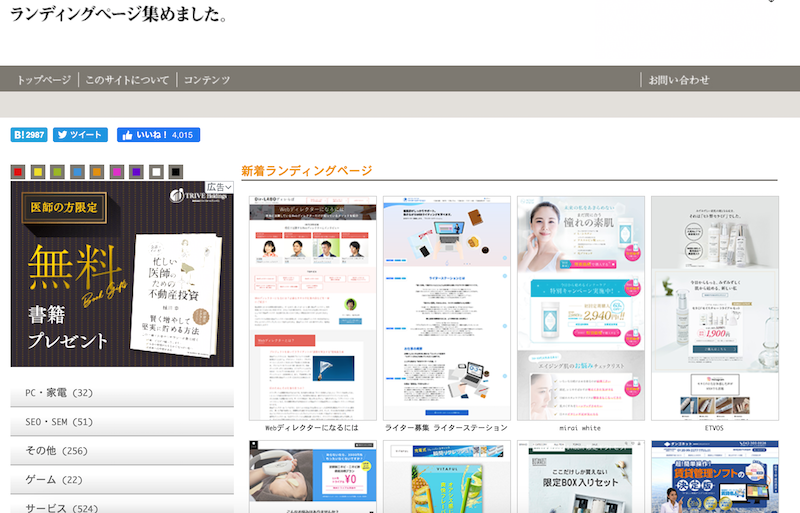Open the トップページ menu item
The height and width of the screenshot is (513, 800).
(x=44, y=80)
